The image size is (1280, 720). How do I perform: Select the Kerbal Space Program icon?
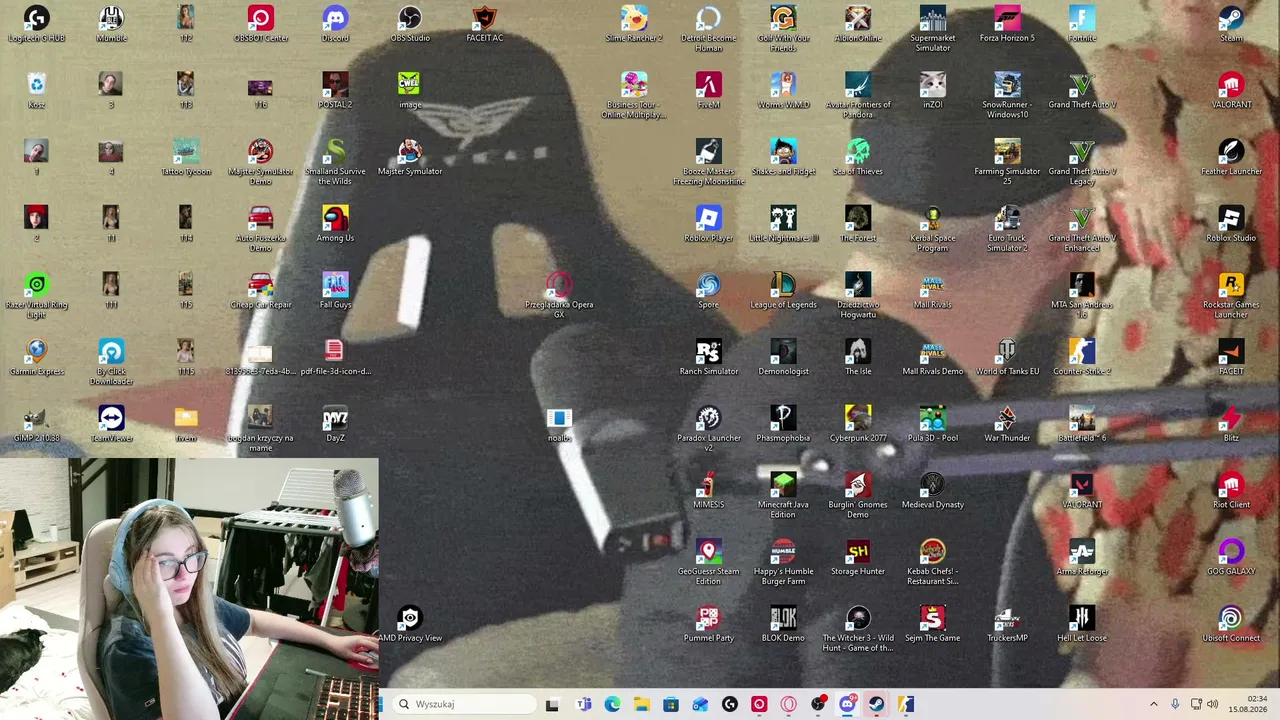click(932, 229)
